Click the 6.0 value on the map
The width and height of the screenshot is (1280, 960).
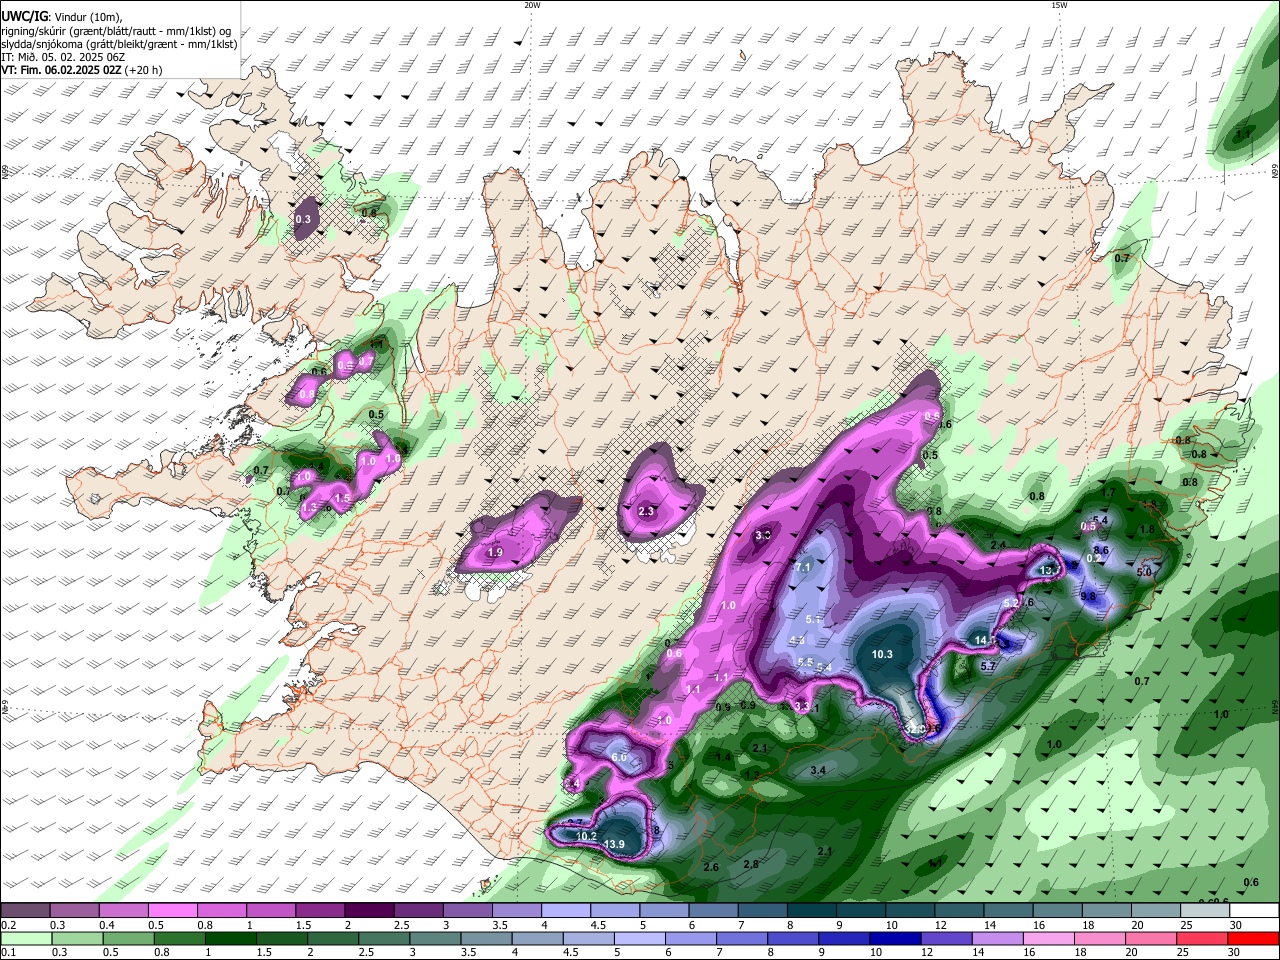click(x=619, y=758)
